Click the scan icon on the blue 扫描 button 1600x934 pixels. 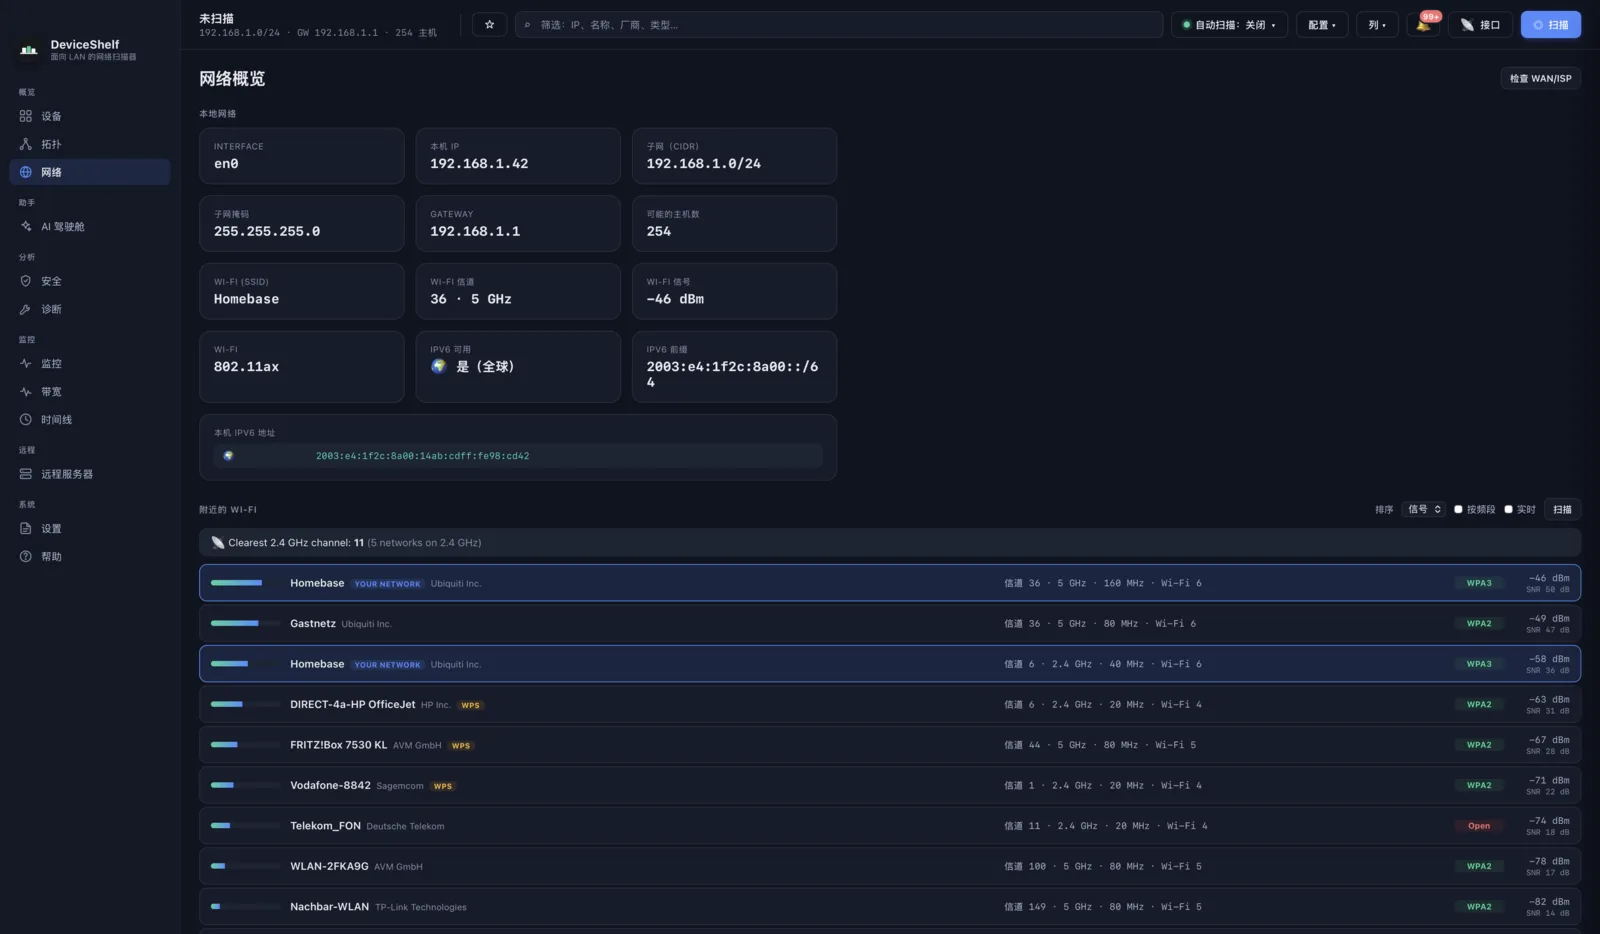(x=1538, y=25)
